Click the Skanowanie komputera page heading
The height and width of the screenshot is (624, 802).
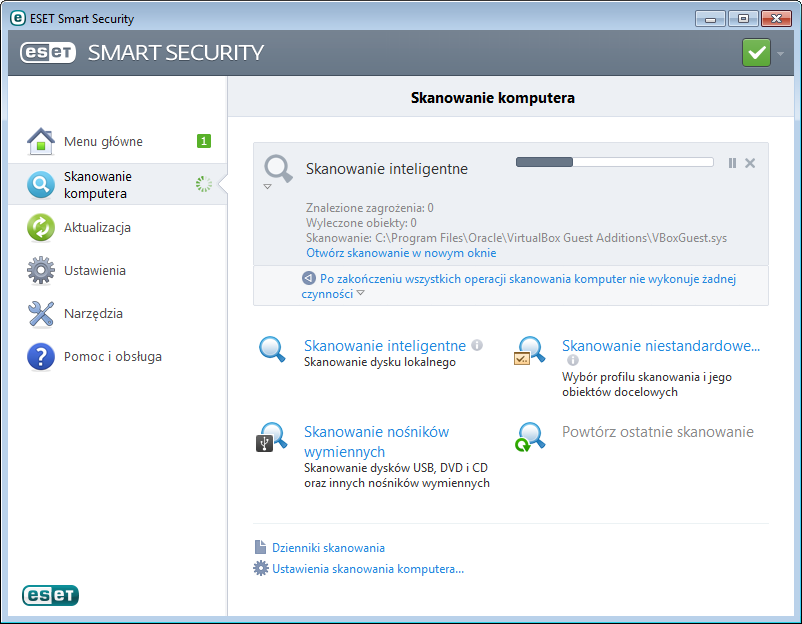493,98
